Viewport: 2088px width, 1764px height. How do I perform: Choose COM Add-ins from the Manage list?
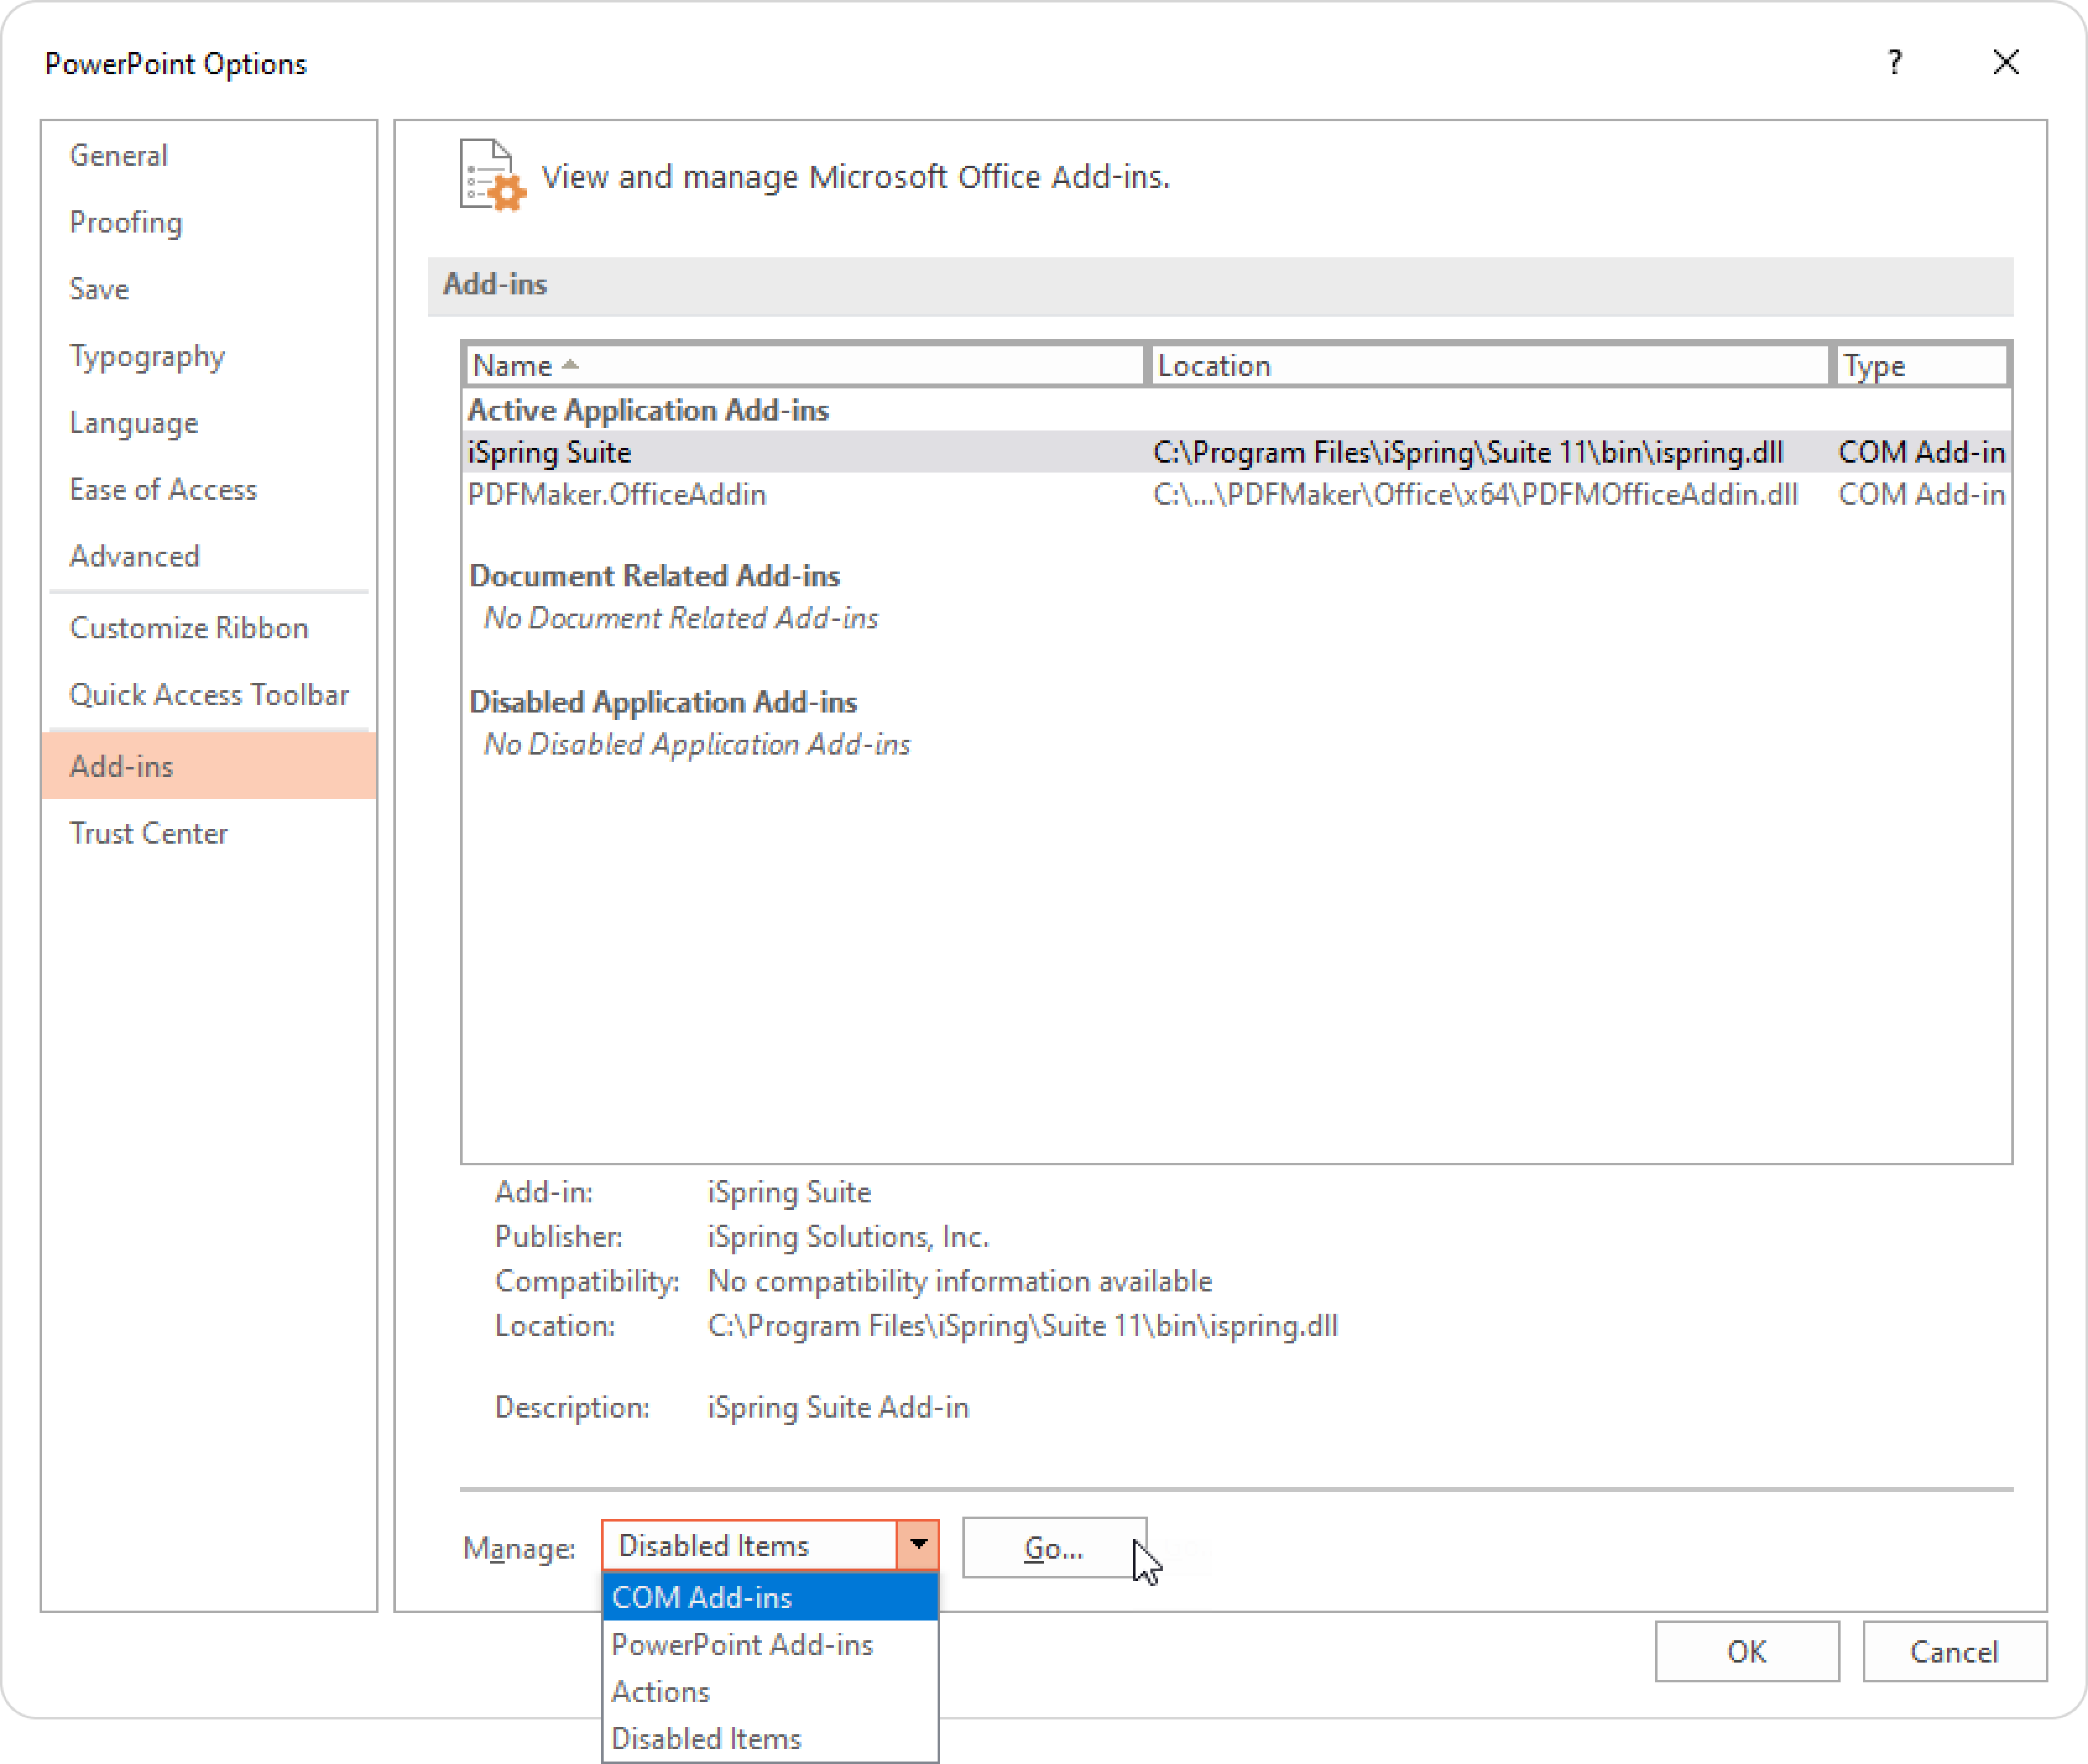(x=770, y=1597)
